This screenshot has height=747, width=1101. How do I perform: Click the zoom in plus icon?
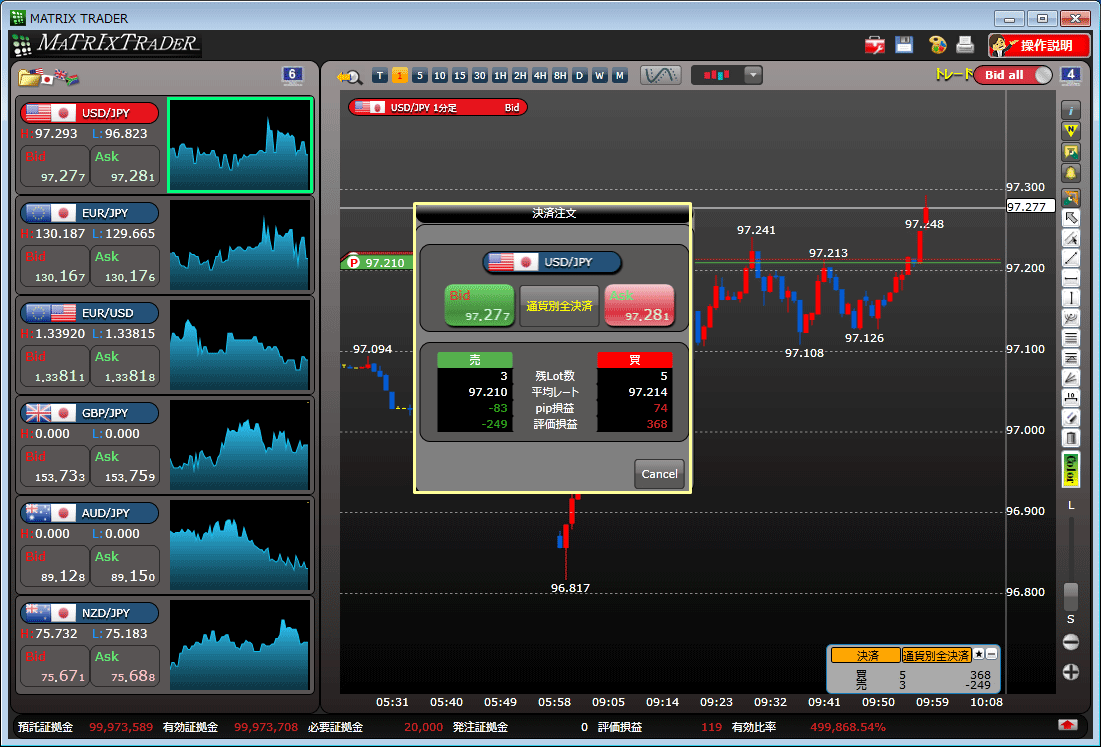pos(1071,672)
